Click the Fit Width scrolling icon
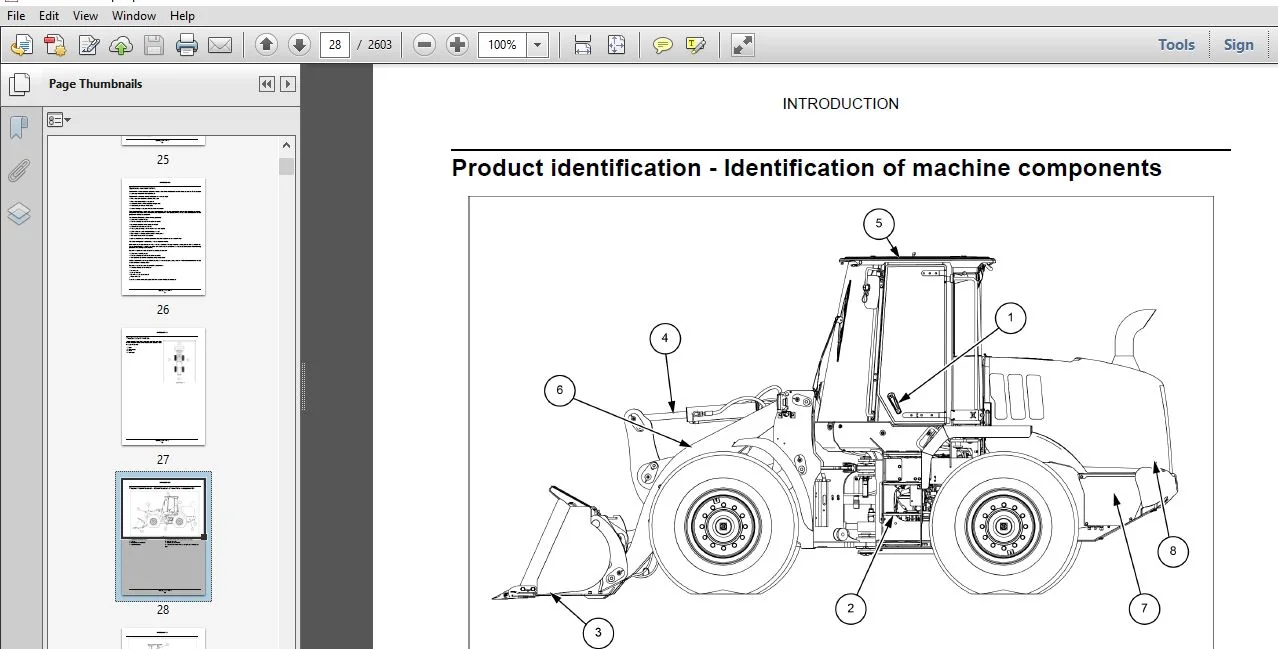This screenshot has width=1278, height=649. pyautogui.click(x=583, y=45)
